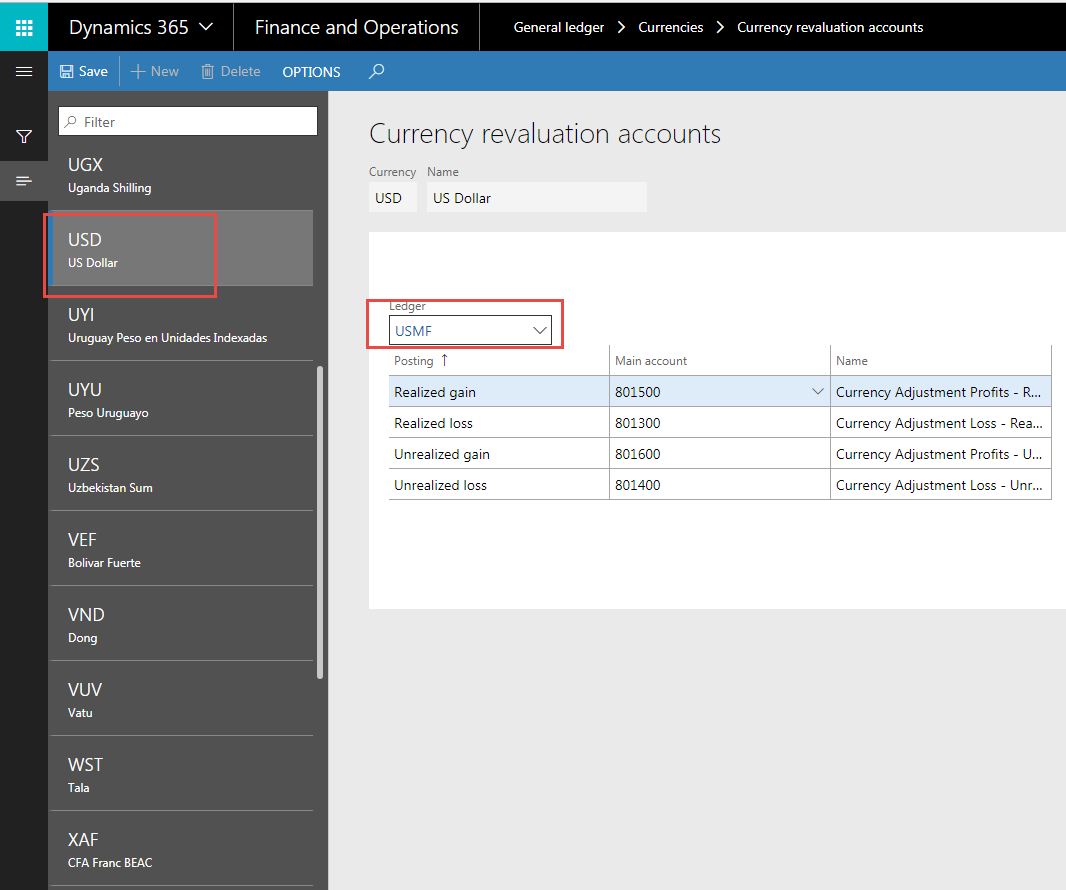Open the search magnifier in action bar
Screen dimensions: 1066x890
click(376, 72)
